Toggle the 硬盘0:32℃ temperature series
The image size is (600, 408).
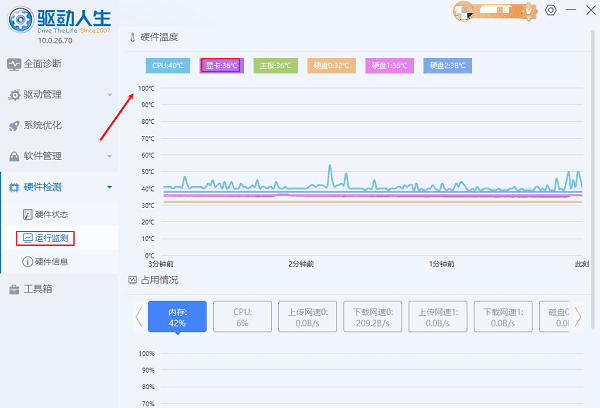[331, 65]
